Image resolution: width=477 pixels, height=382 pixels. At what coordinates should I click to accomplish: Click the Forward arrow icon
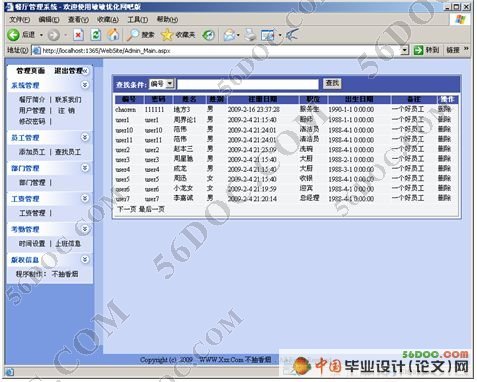(53, 35)
